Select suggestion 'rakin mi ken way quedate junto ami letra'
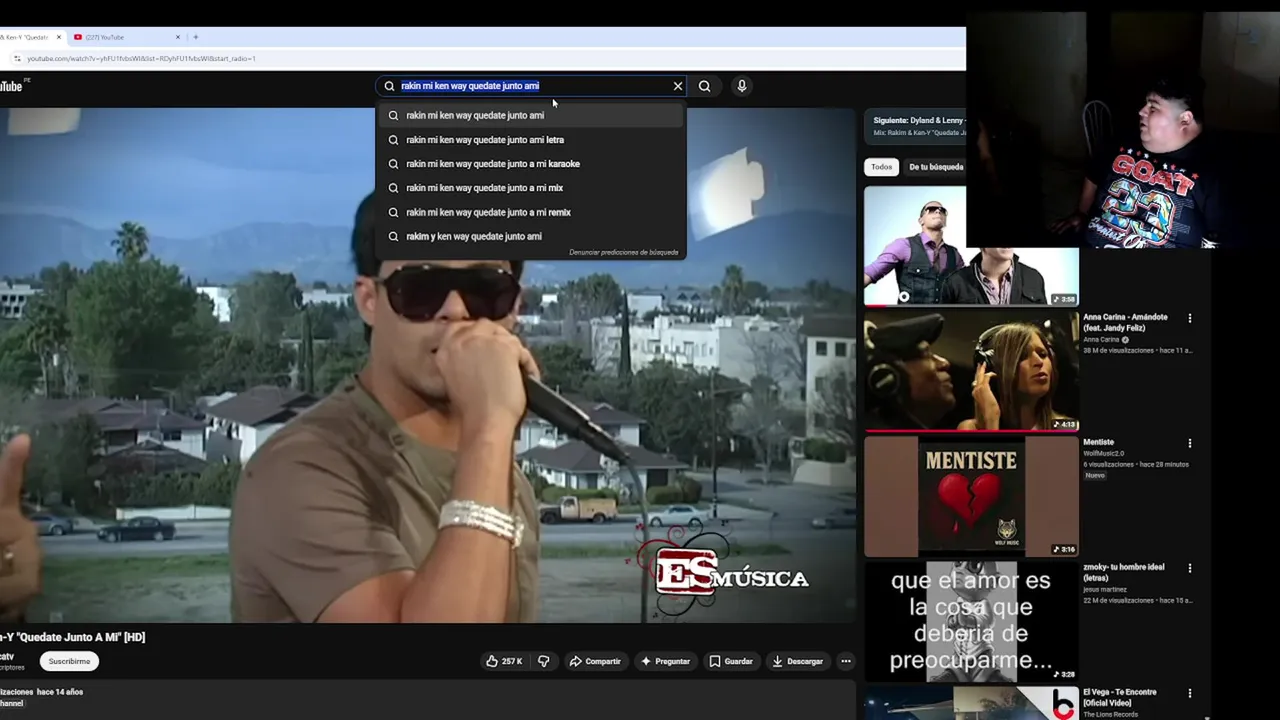 tap(531, 140)
